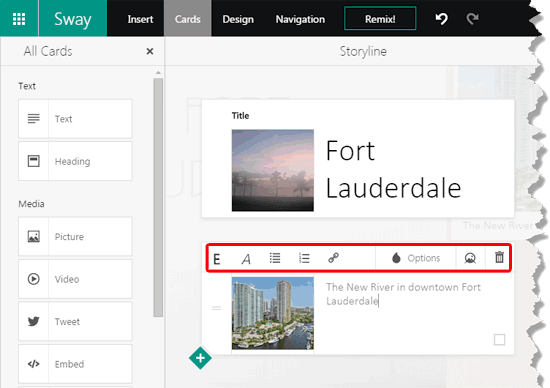Click the Text card lines icon
This screenshot has width=550, height=388.
(x=34, y=119)
